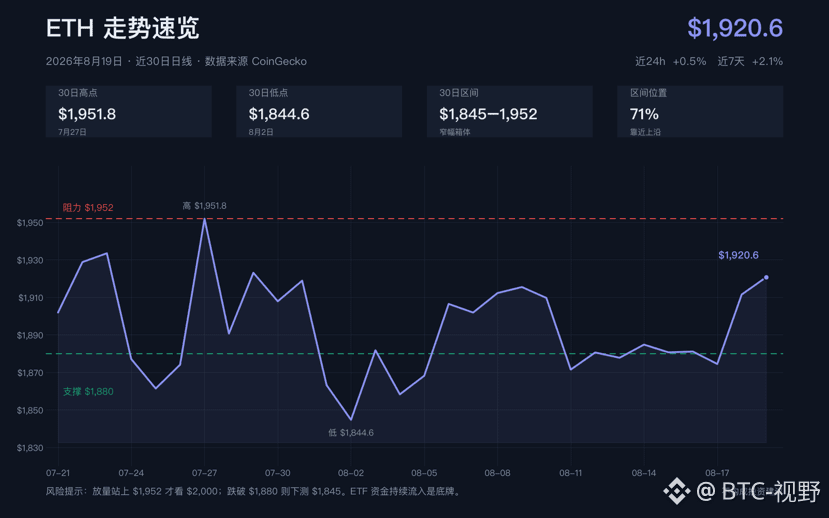The height and width of the screenshot is (518, 829).
Task: Click the 08-11 x-axis date
Action: (x=571, y=473)
